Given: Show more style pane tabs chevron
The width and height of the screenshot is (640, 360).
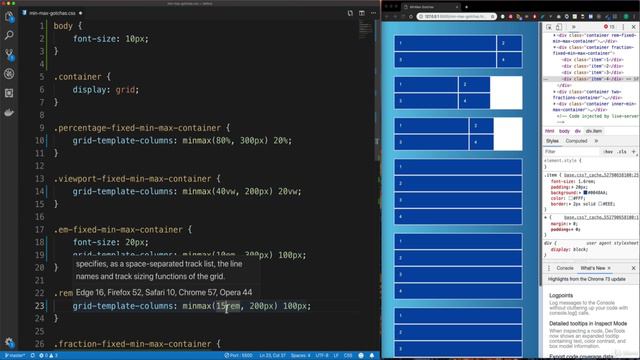Looking at the screenshot, I should [596, 141].
